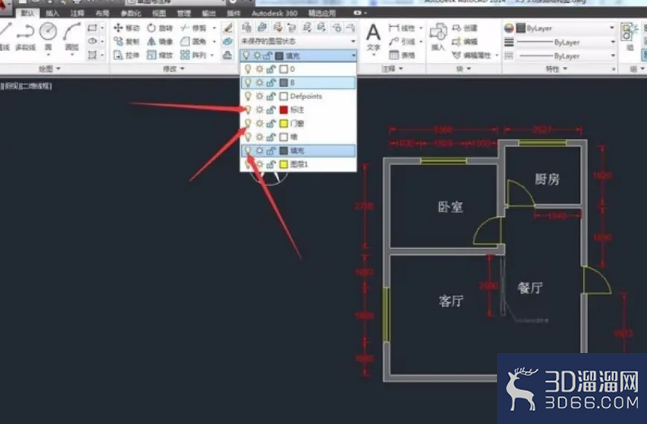This screenshot has width=647, height=424.
Task: Open the Layer Properties manager icon
Action: (246, 28)
